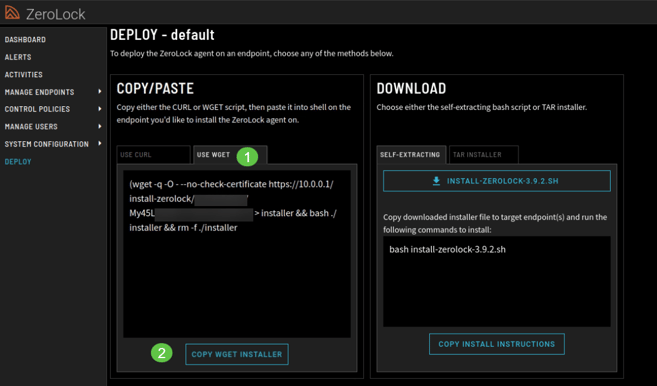Select Manage Endpoints menu item

tap(39, 92)
